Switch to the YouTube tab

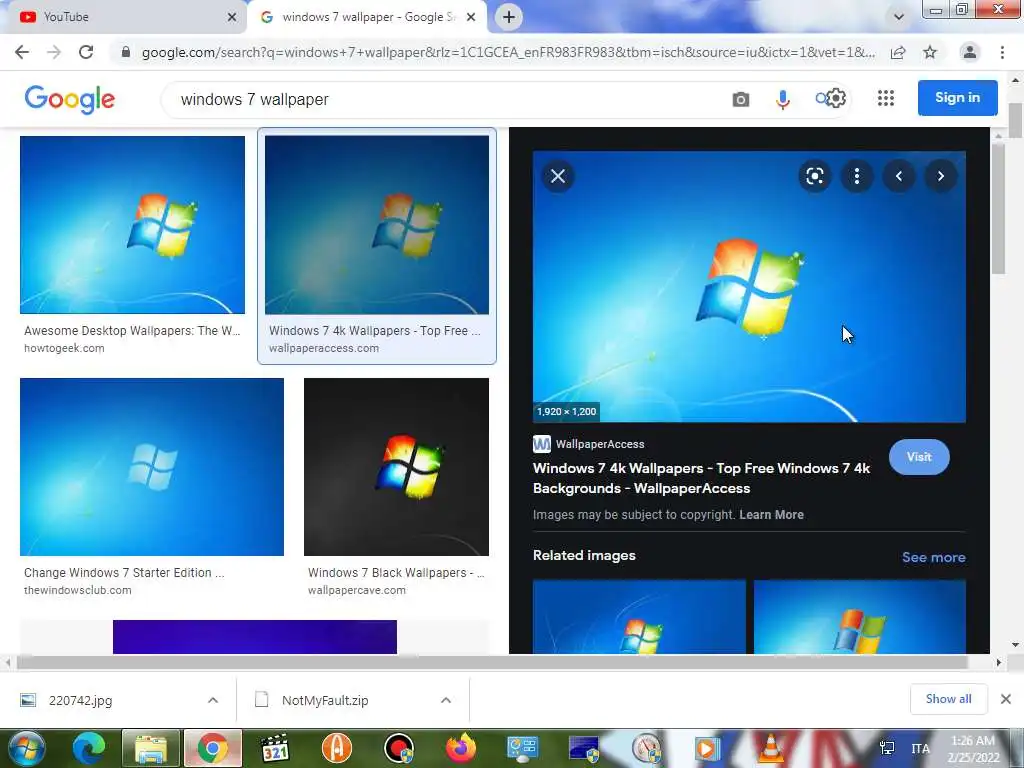coord(123,17)
